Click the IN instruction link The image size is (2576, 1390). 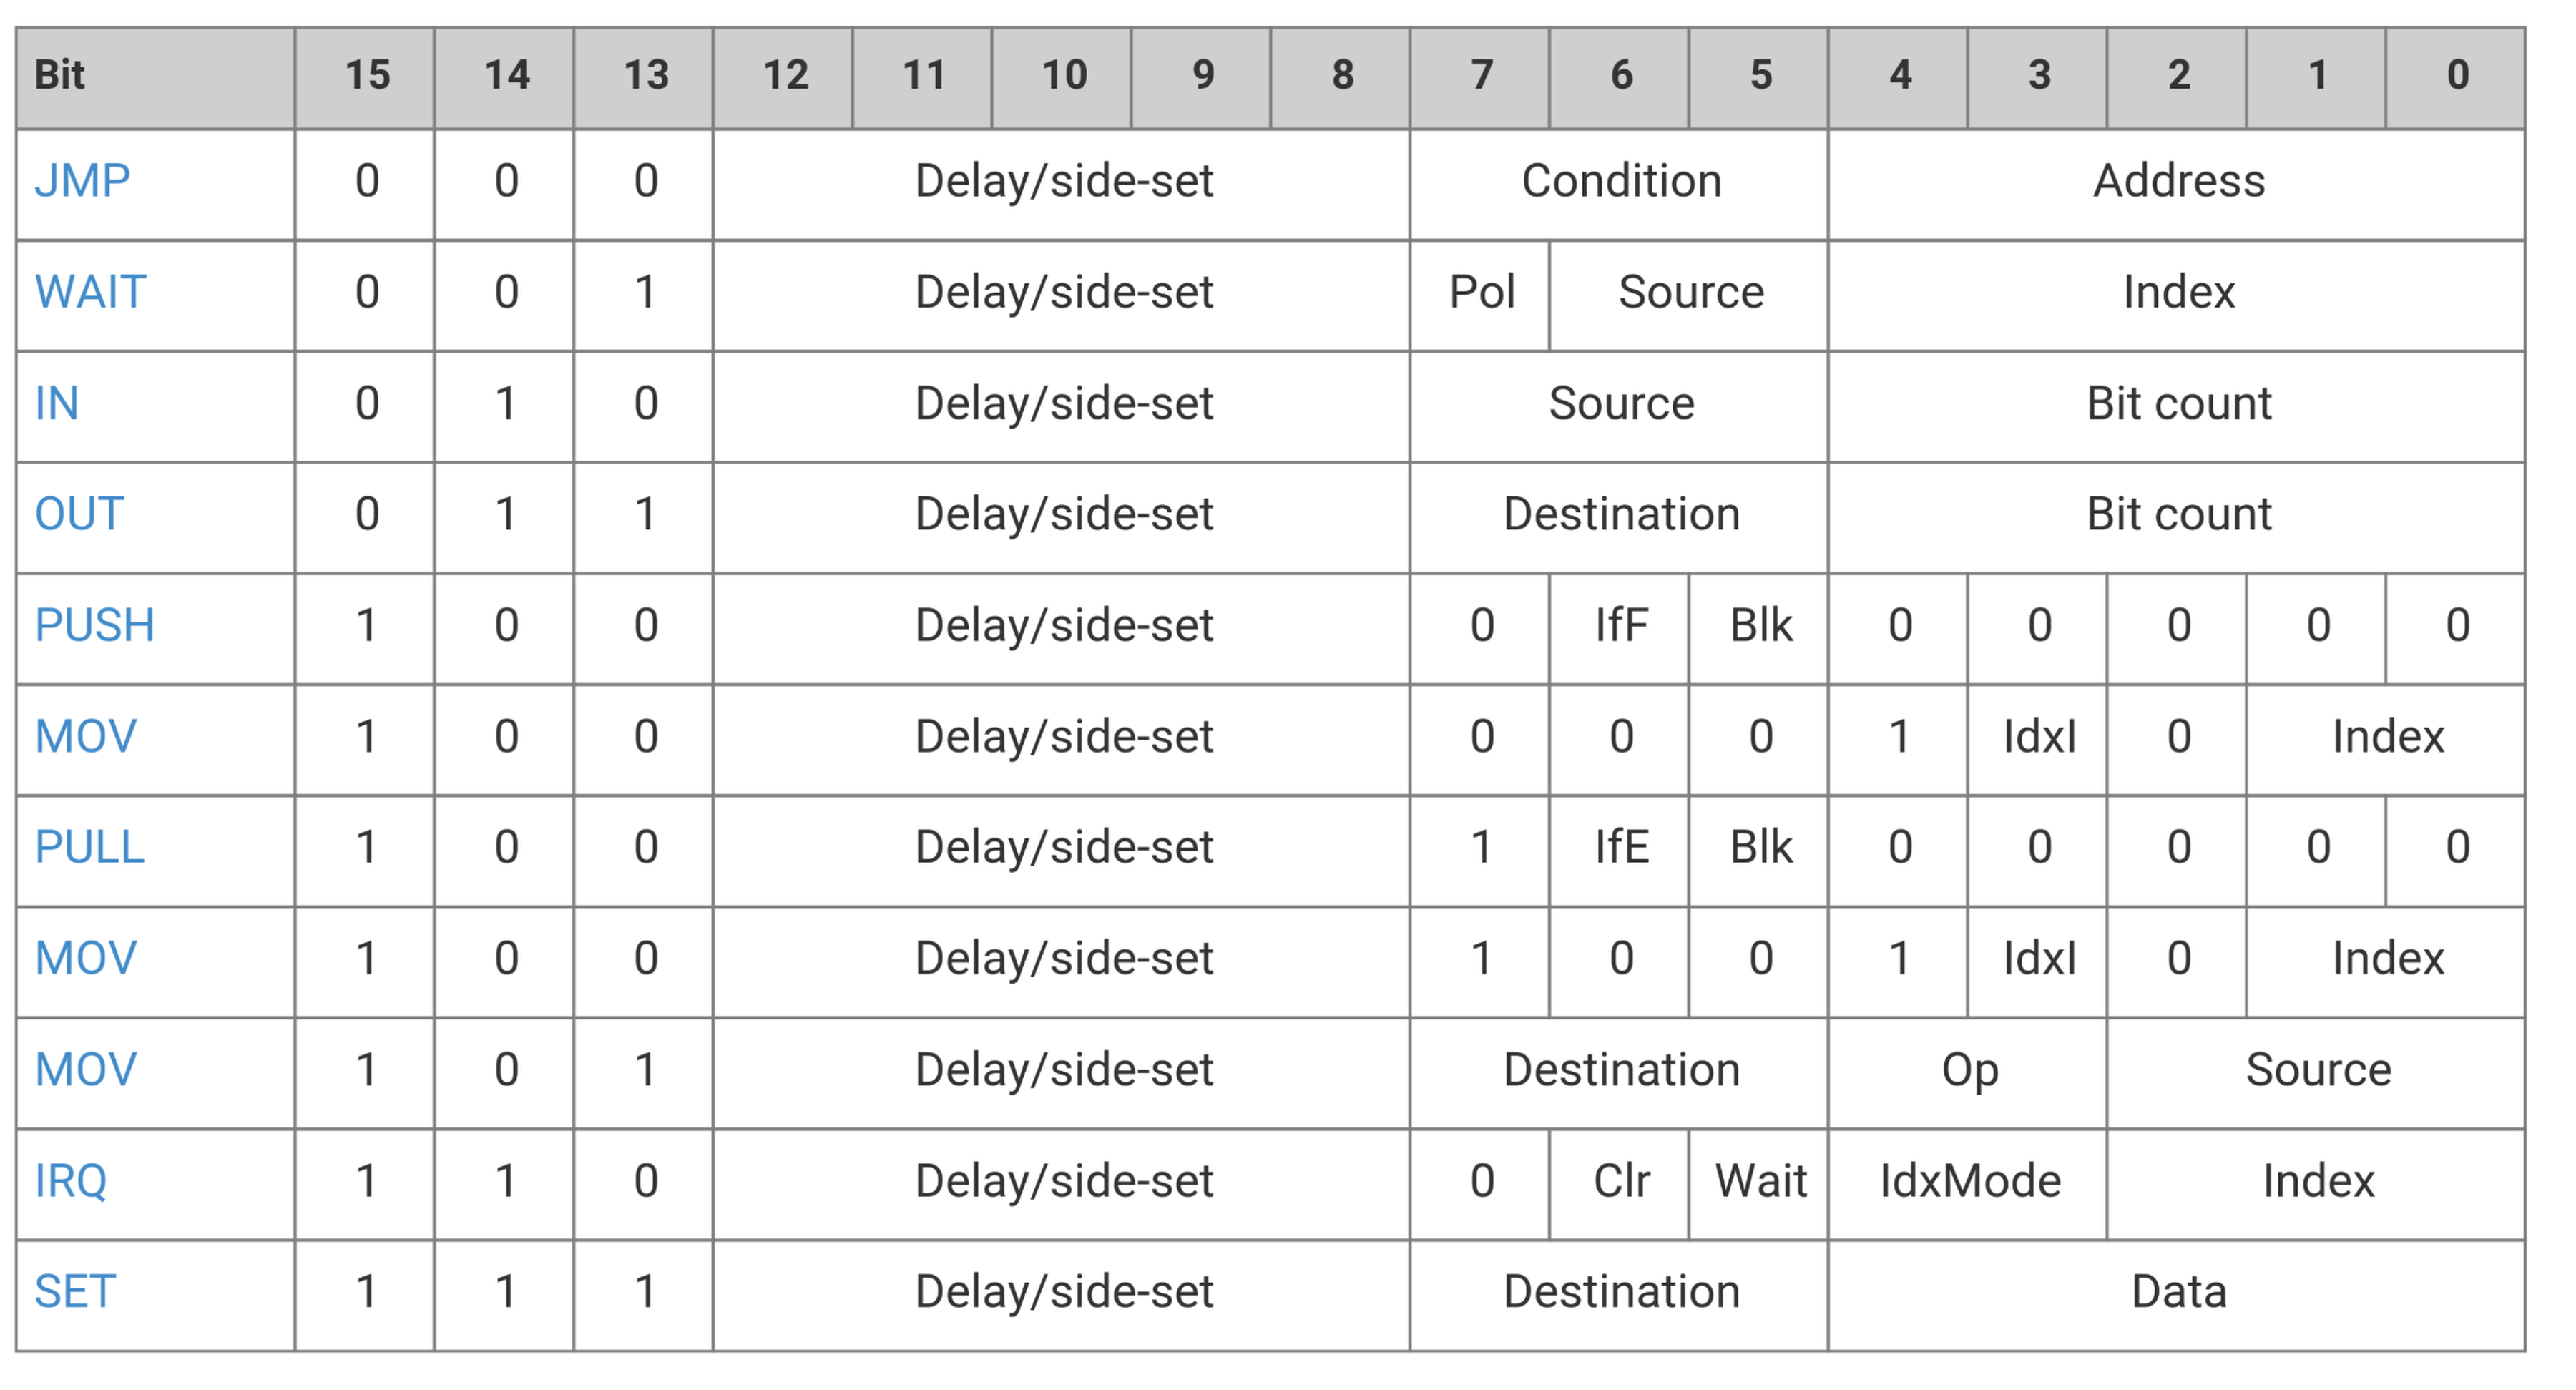point(56,403)
